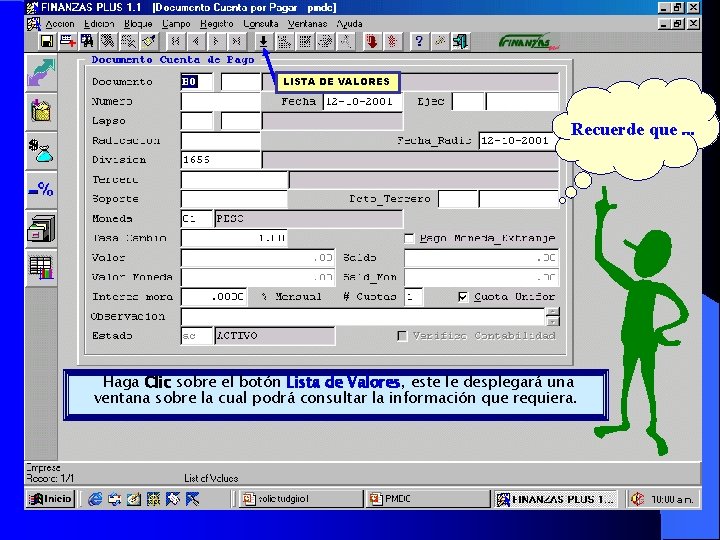Open the Registro menu
Image resolution: width=720 pixels, height=540 pixels.
[217, 24]
